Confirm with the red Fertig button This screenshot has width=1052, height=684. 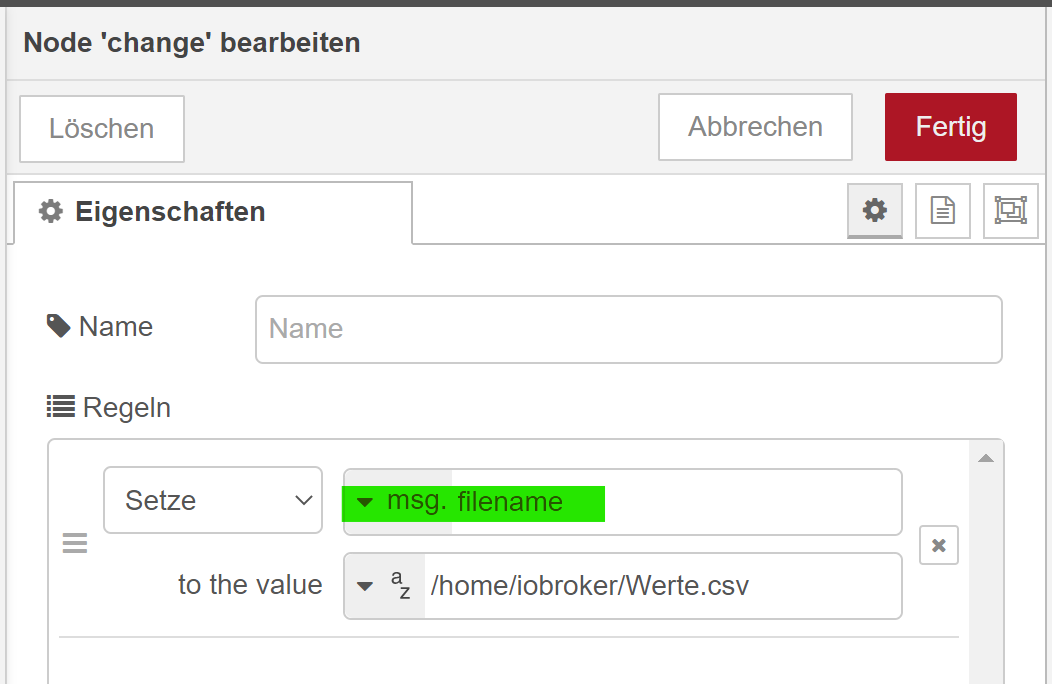point(950,127)
